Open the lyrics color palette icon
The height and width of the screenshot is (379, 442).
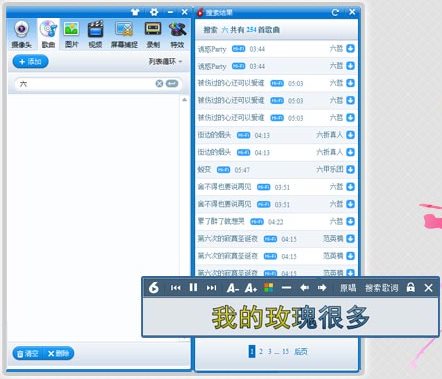click(x=268, y=287)
